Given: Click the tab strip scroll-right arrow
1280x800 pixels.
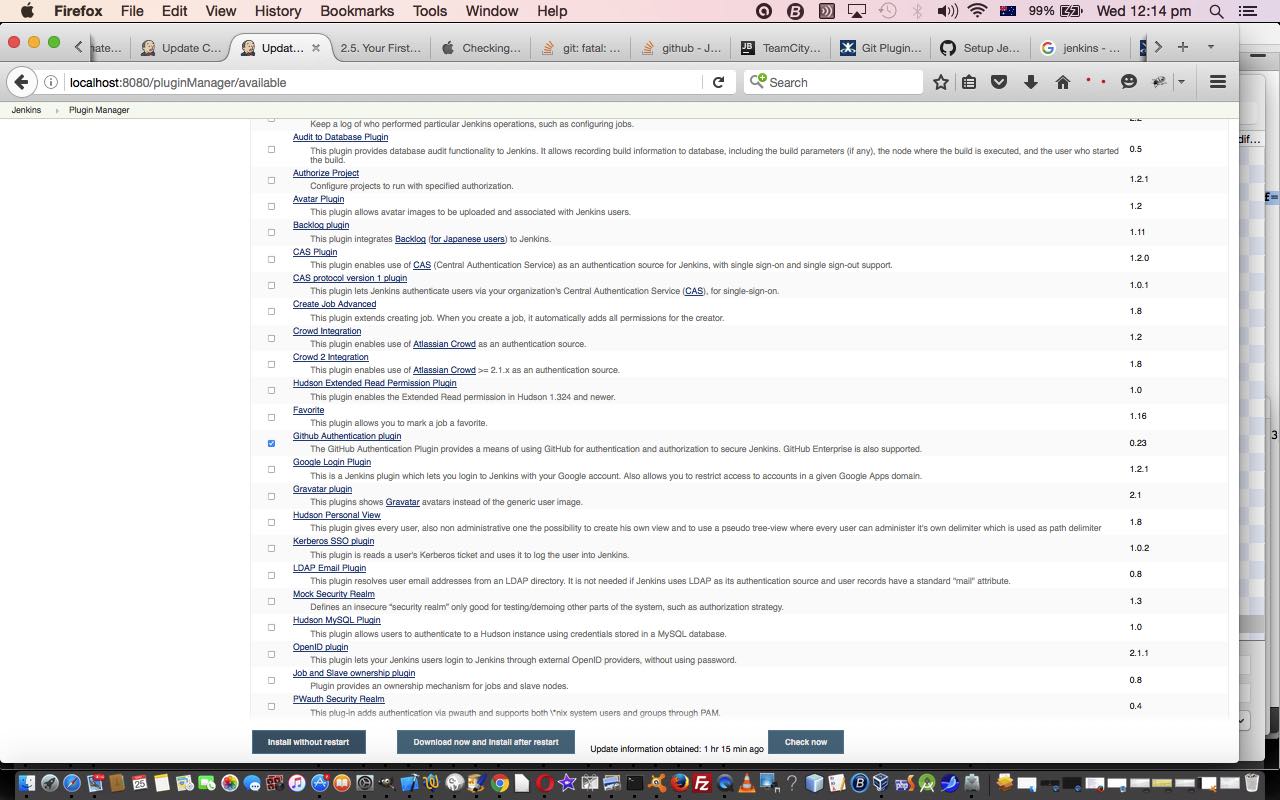Looking at the screenshot, I should tap(1158, 47).
